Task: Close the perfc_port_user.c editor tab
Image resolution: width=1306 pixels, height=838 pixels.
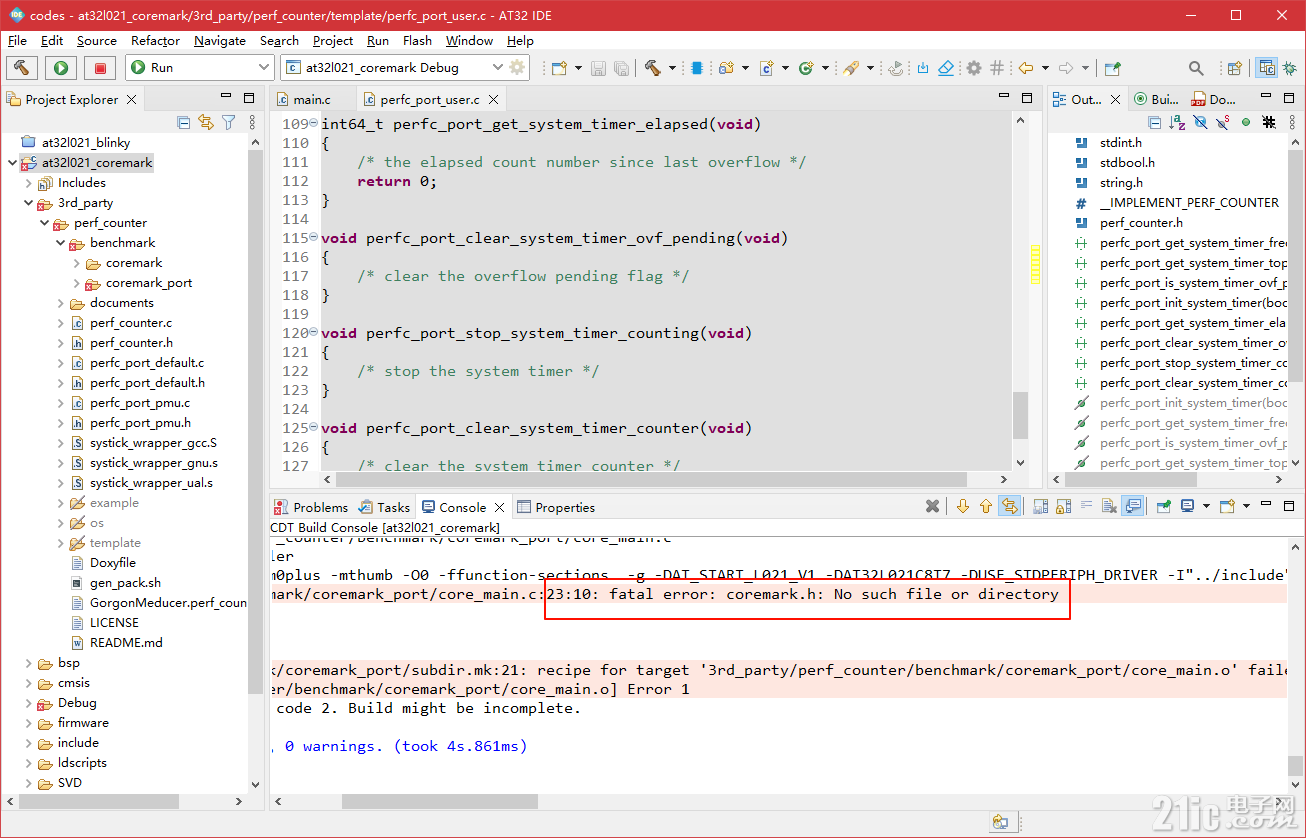Action: pos(493,100)
